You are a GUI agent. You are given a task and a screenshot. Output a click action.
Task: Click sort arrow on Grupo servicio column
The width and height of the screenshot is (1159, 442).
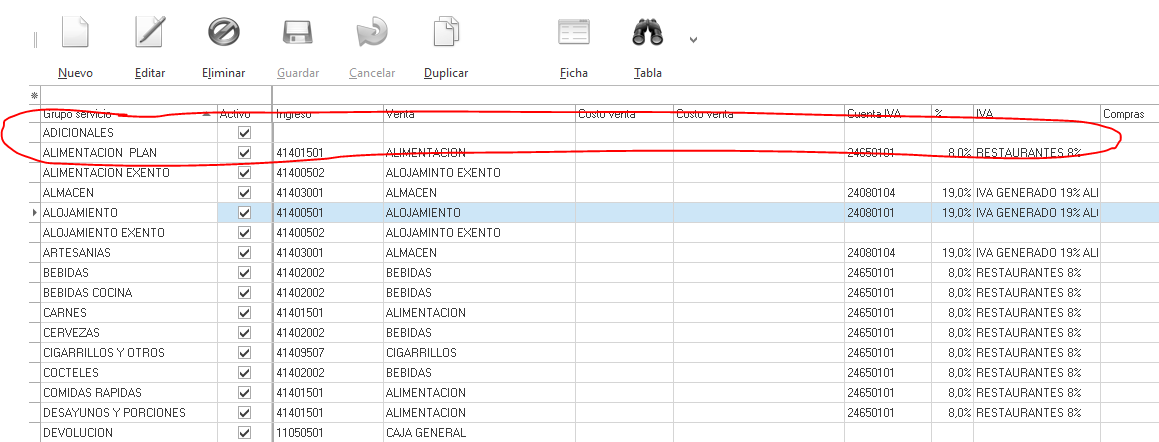(207, 114)
